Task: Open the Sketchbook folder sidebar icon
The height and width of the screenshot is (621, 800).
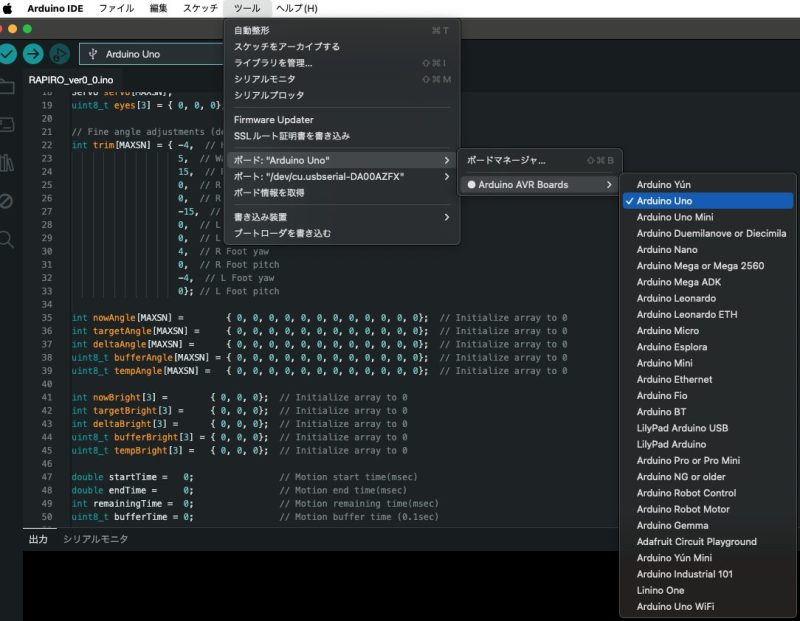Action: point(7,86)
